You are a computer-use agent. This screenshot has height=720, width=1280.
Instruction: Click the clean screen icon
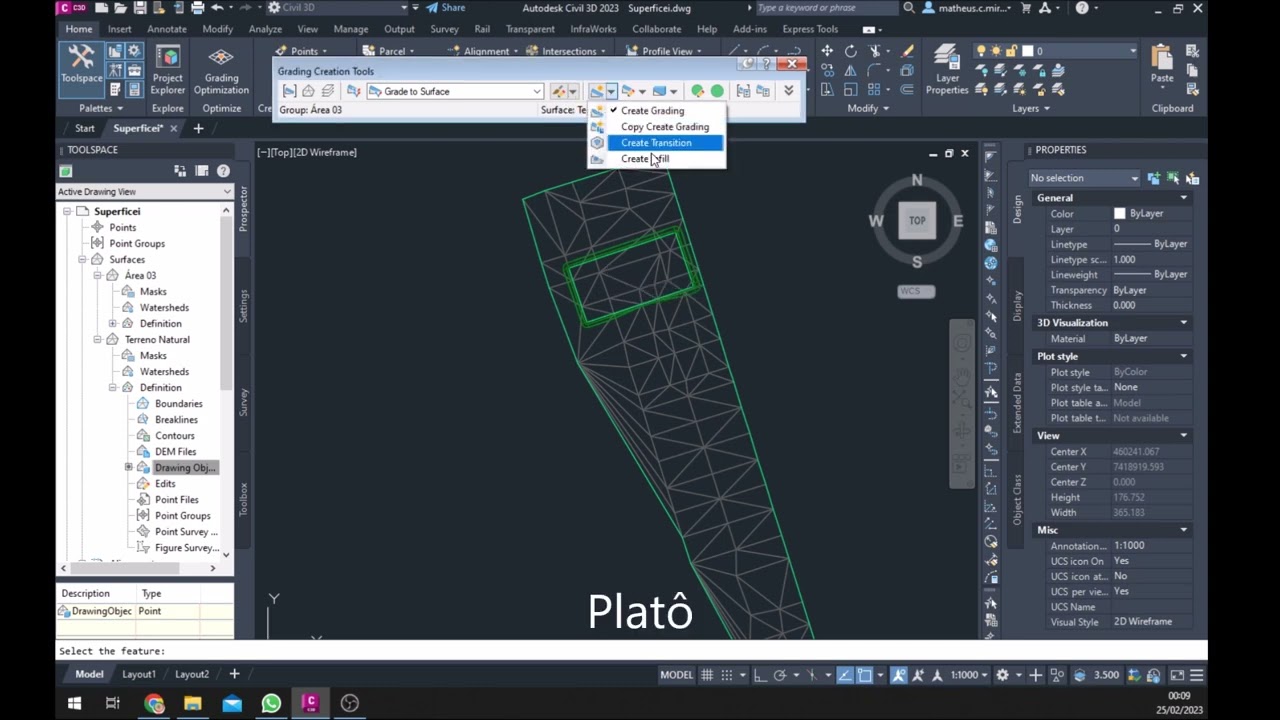pos(1177,675)
